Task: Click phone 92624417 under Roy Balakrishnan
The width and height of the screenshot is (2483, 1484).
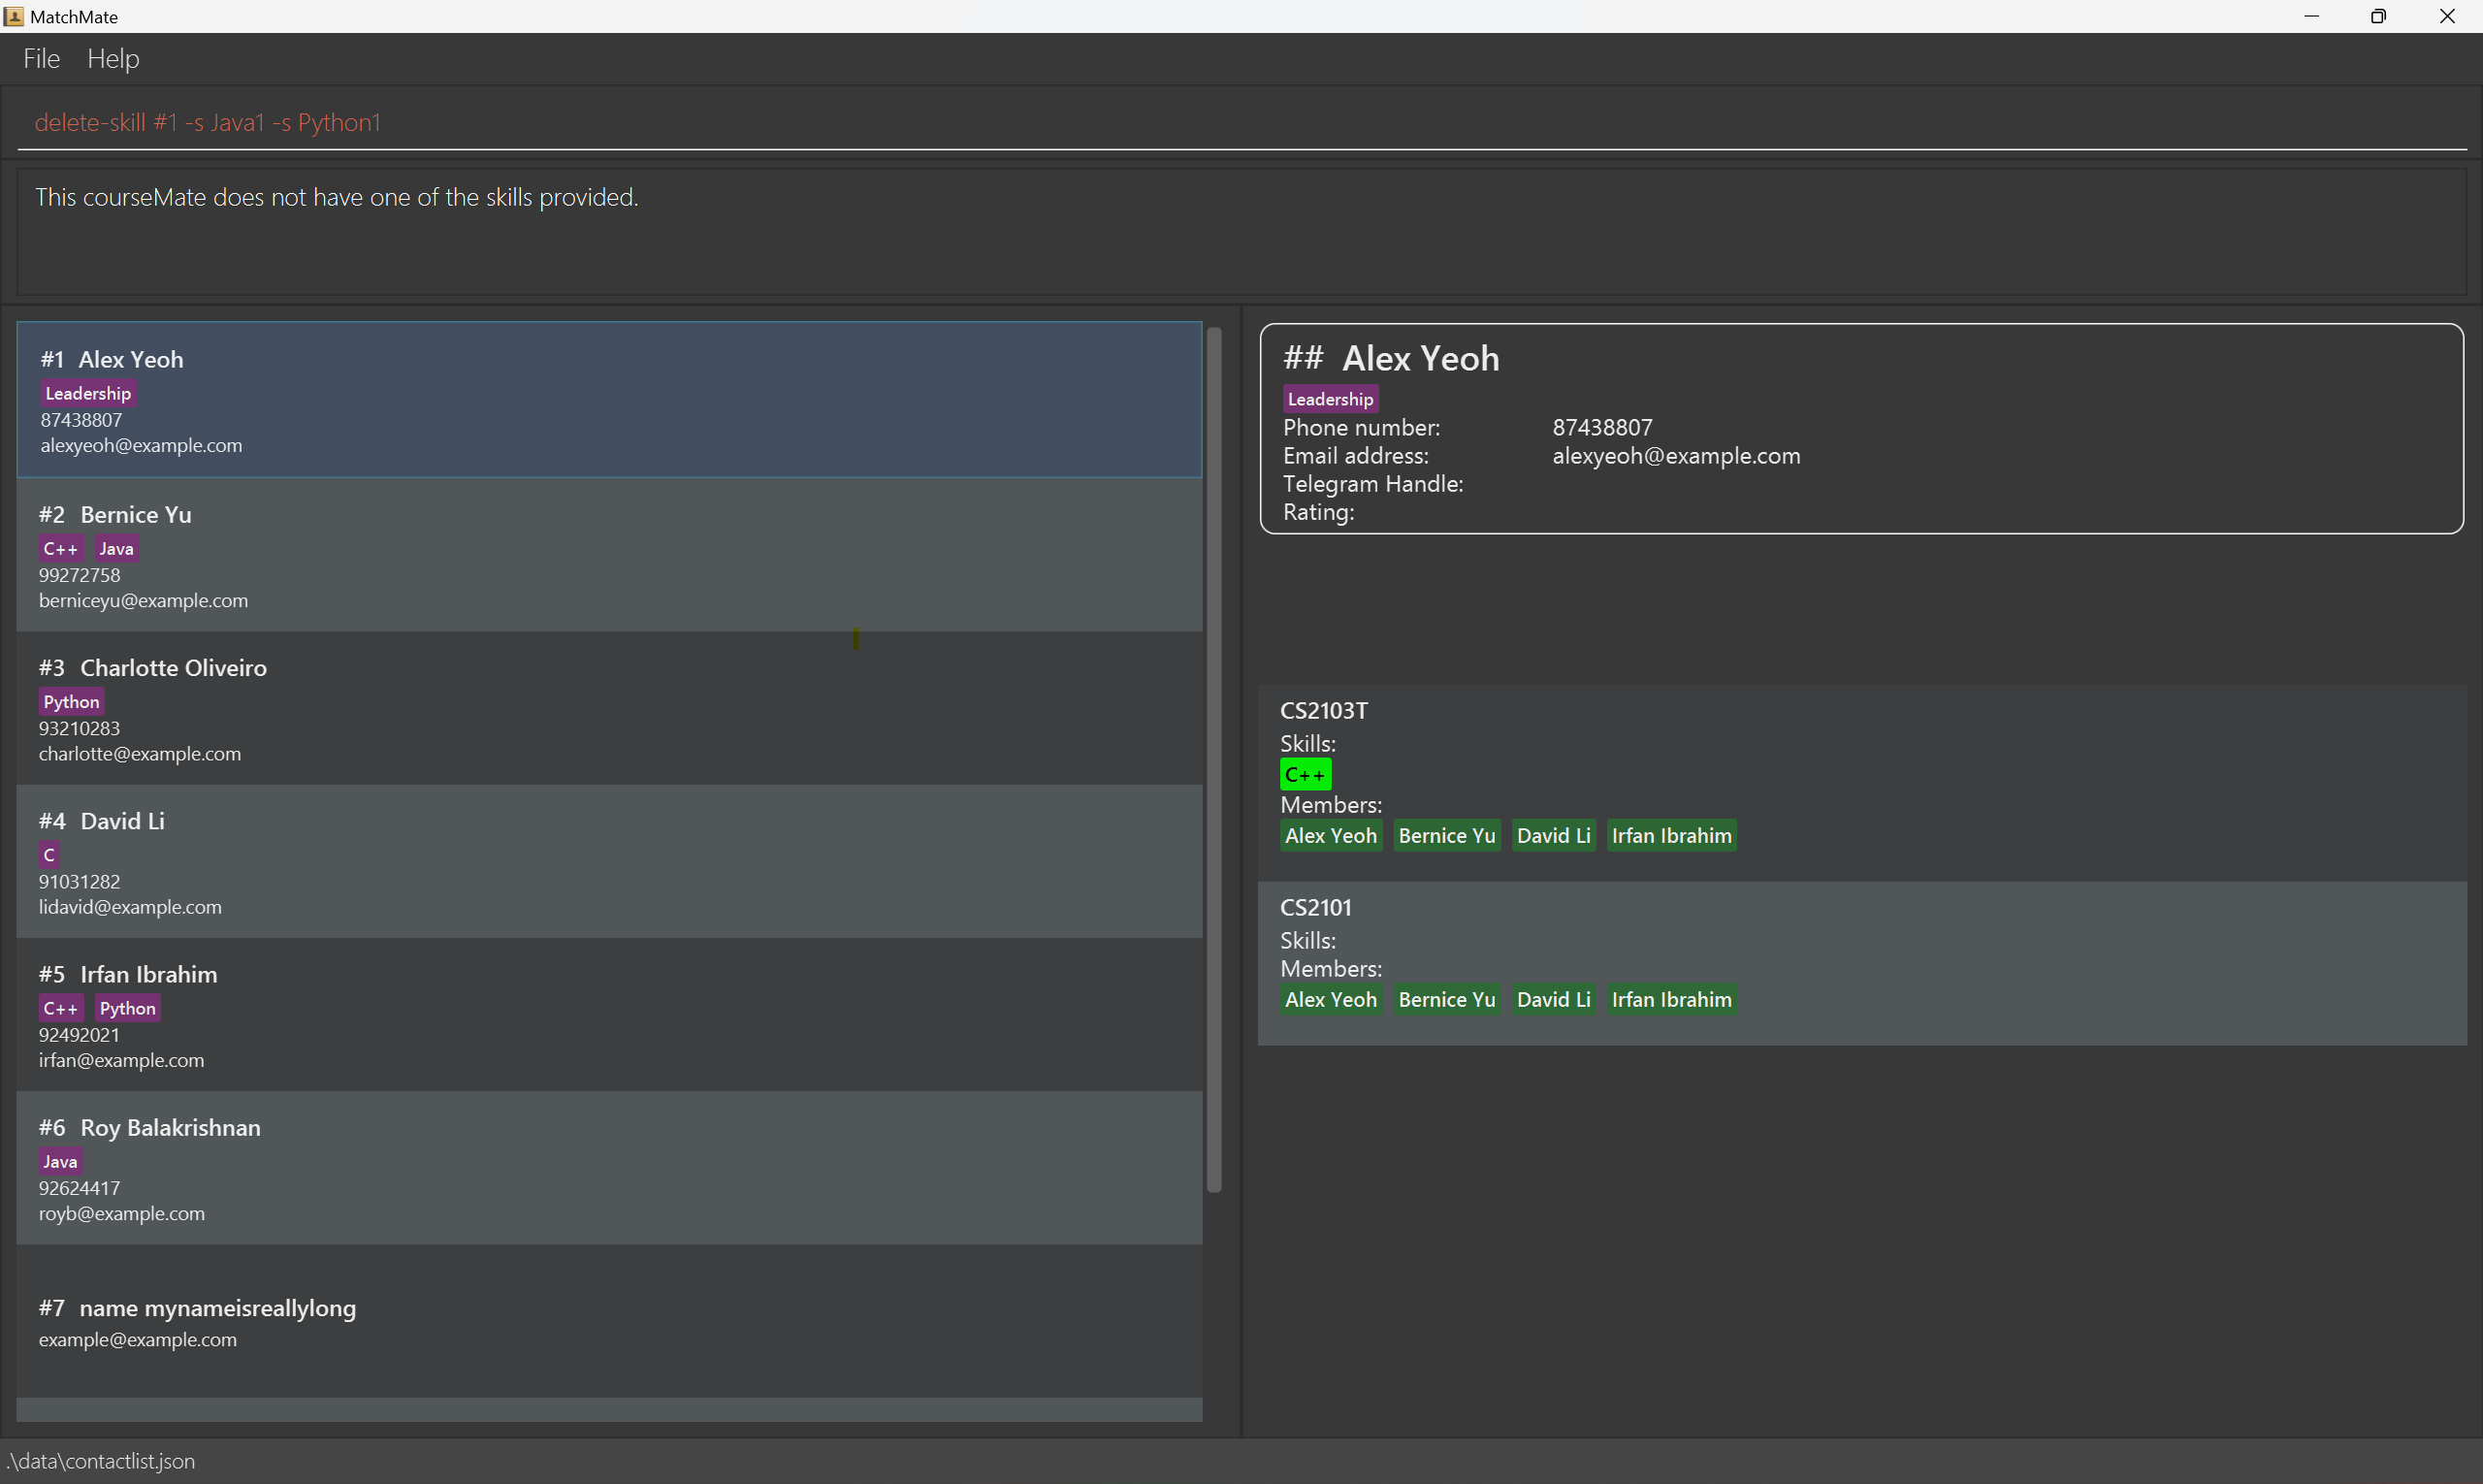Action: (79, 1188)
